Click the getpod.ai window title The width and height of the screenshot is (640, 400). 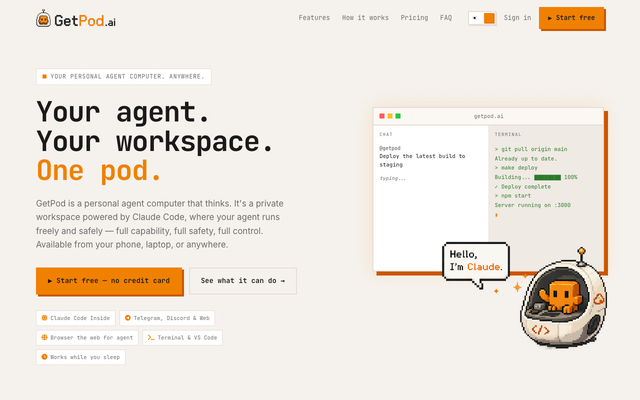pos(489,116)
